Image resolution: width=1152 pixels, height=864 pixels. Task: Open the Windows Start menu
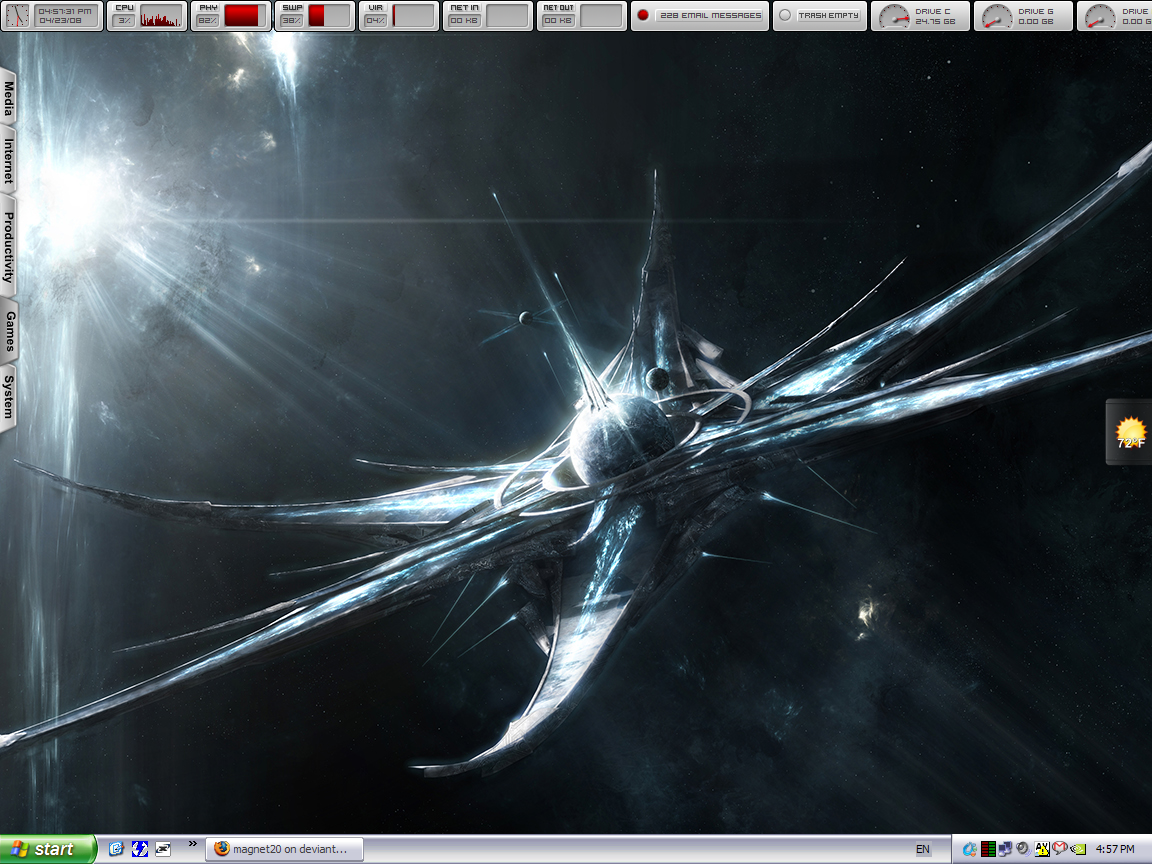tap(48, 849)
